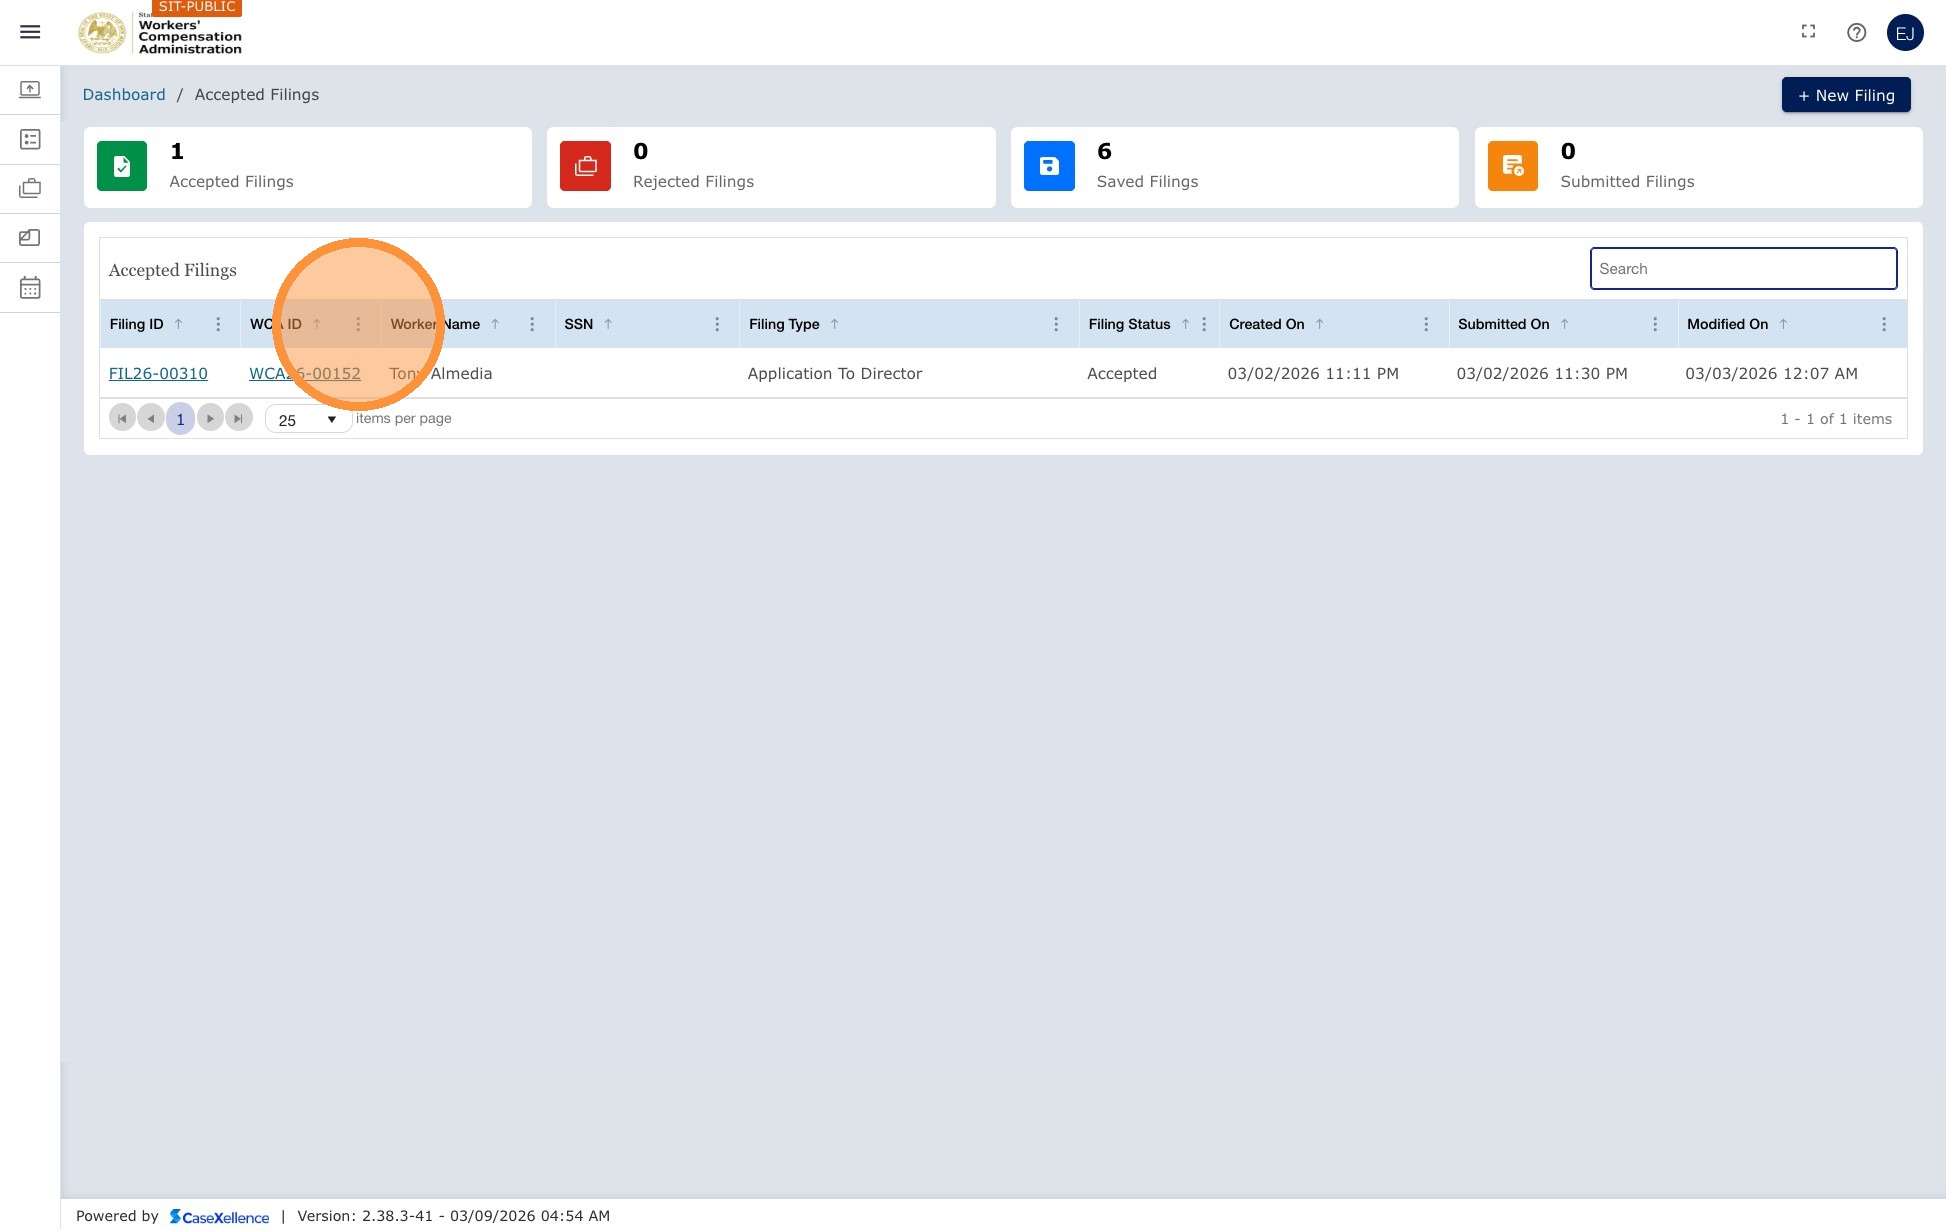Open the briefcase icon in sidebar

coord(30,188)
